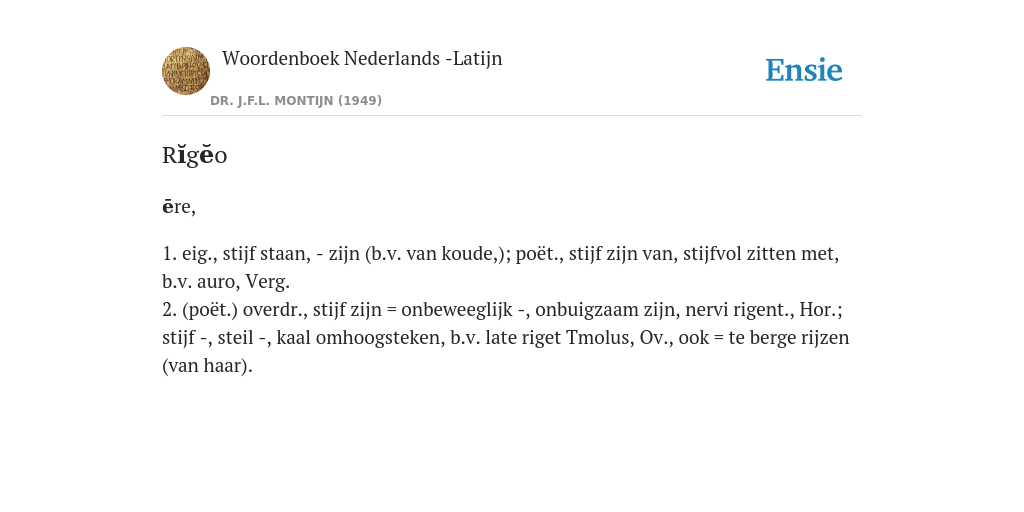
Task: Click the Rĭgĕo entry heading
Action: coord(195,155)
